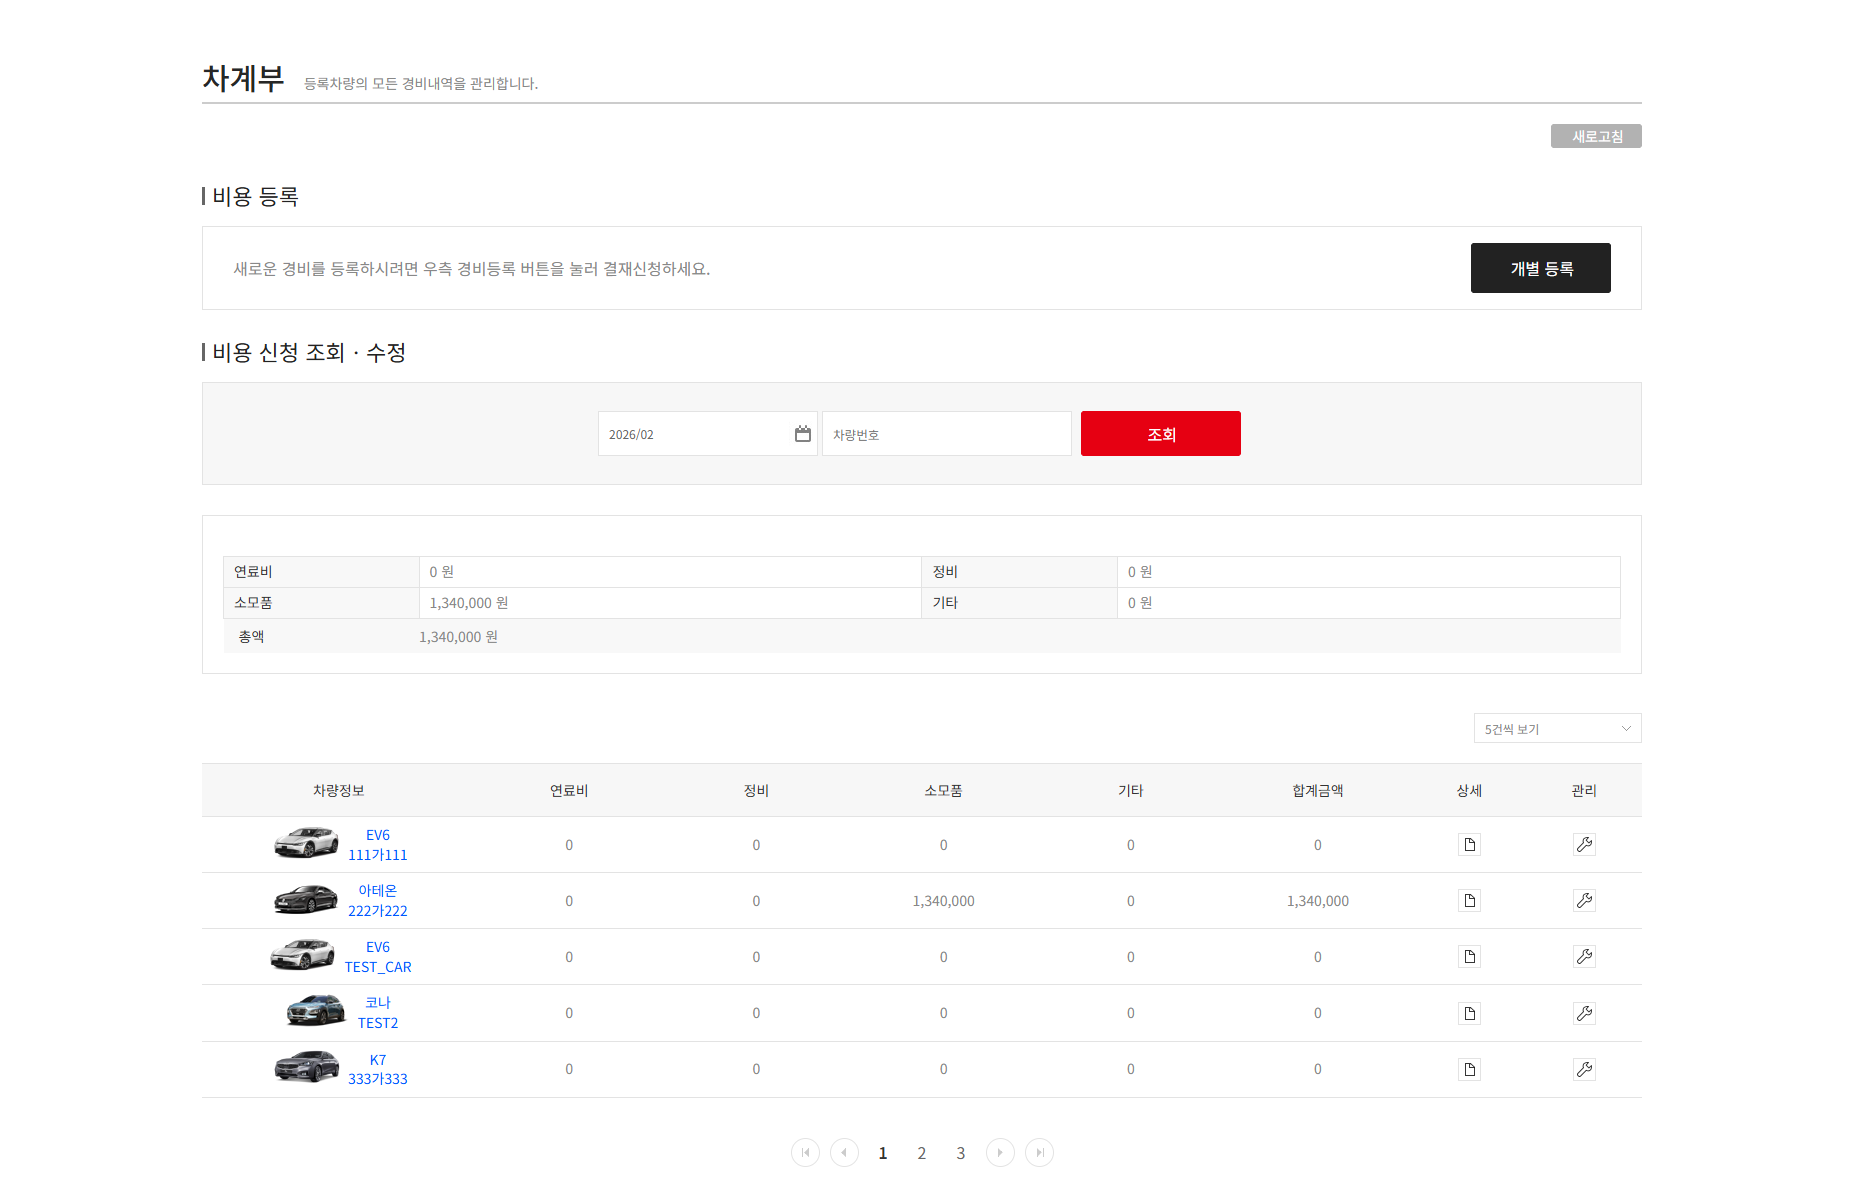Click wrench manage icon for K7 333가333
The image size is (1852, 1189).
[1584, 1069]
